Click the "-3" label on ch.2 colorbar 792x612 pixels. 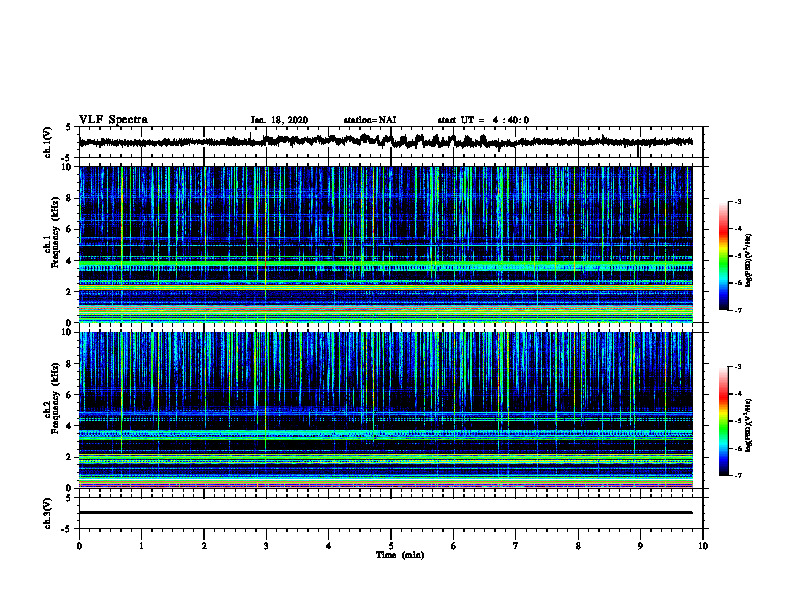pos(738,367)
